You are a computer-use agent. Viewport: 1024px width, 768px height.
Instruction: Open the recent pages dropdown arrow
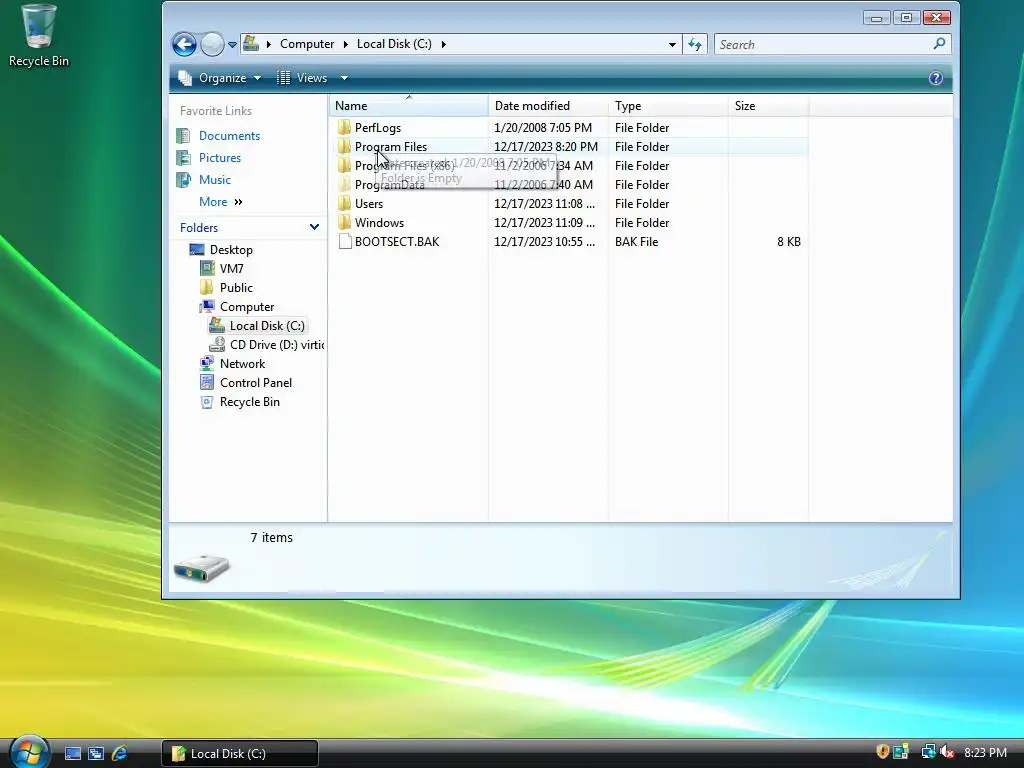tap(232, 45)
